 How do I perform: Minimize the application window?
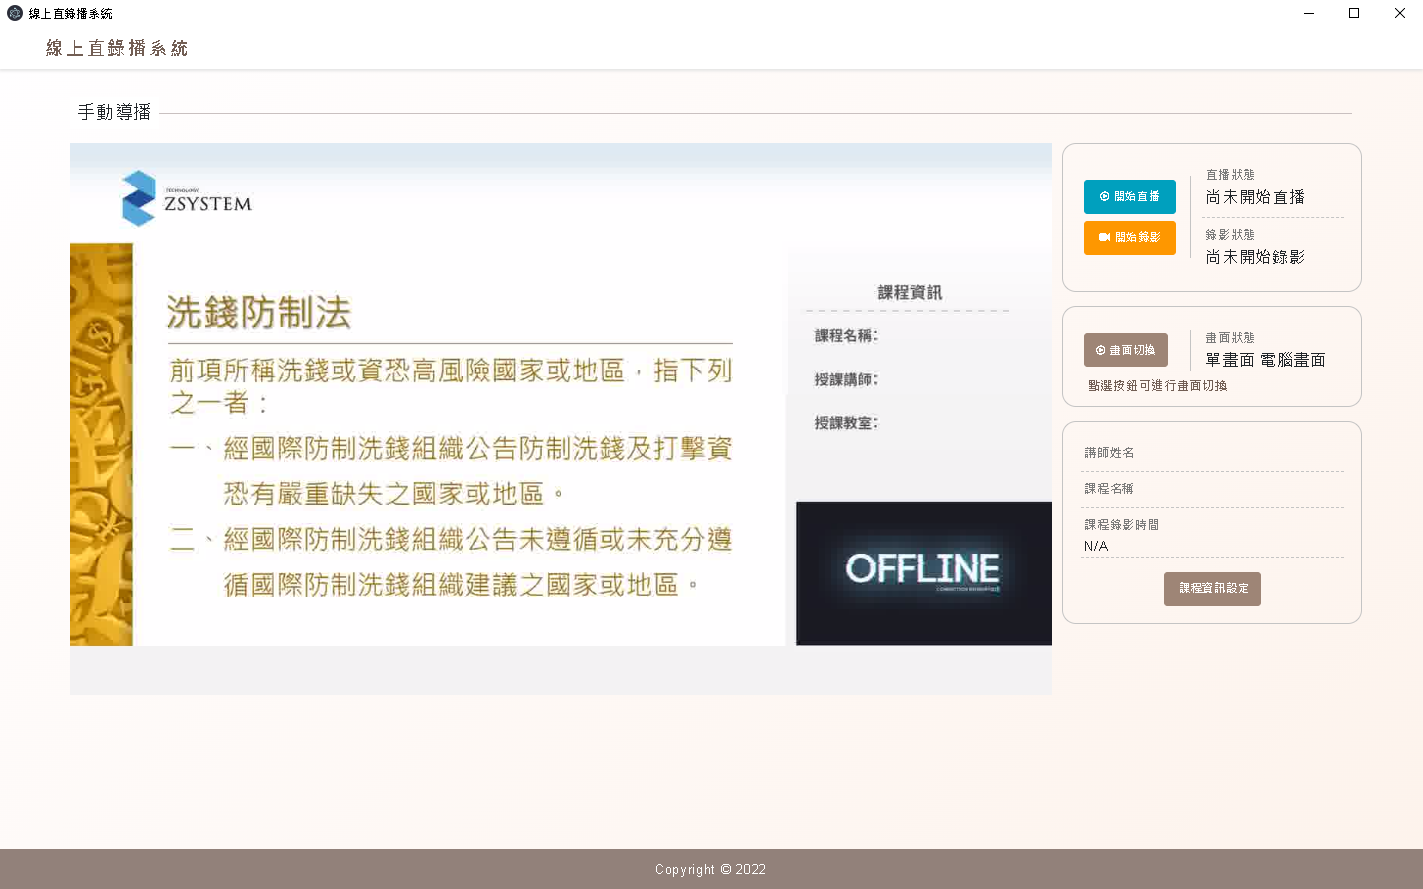pos(1309,13)
